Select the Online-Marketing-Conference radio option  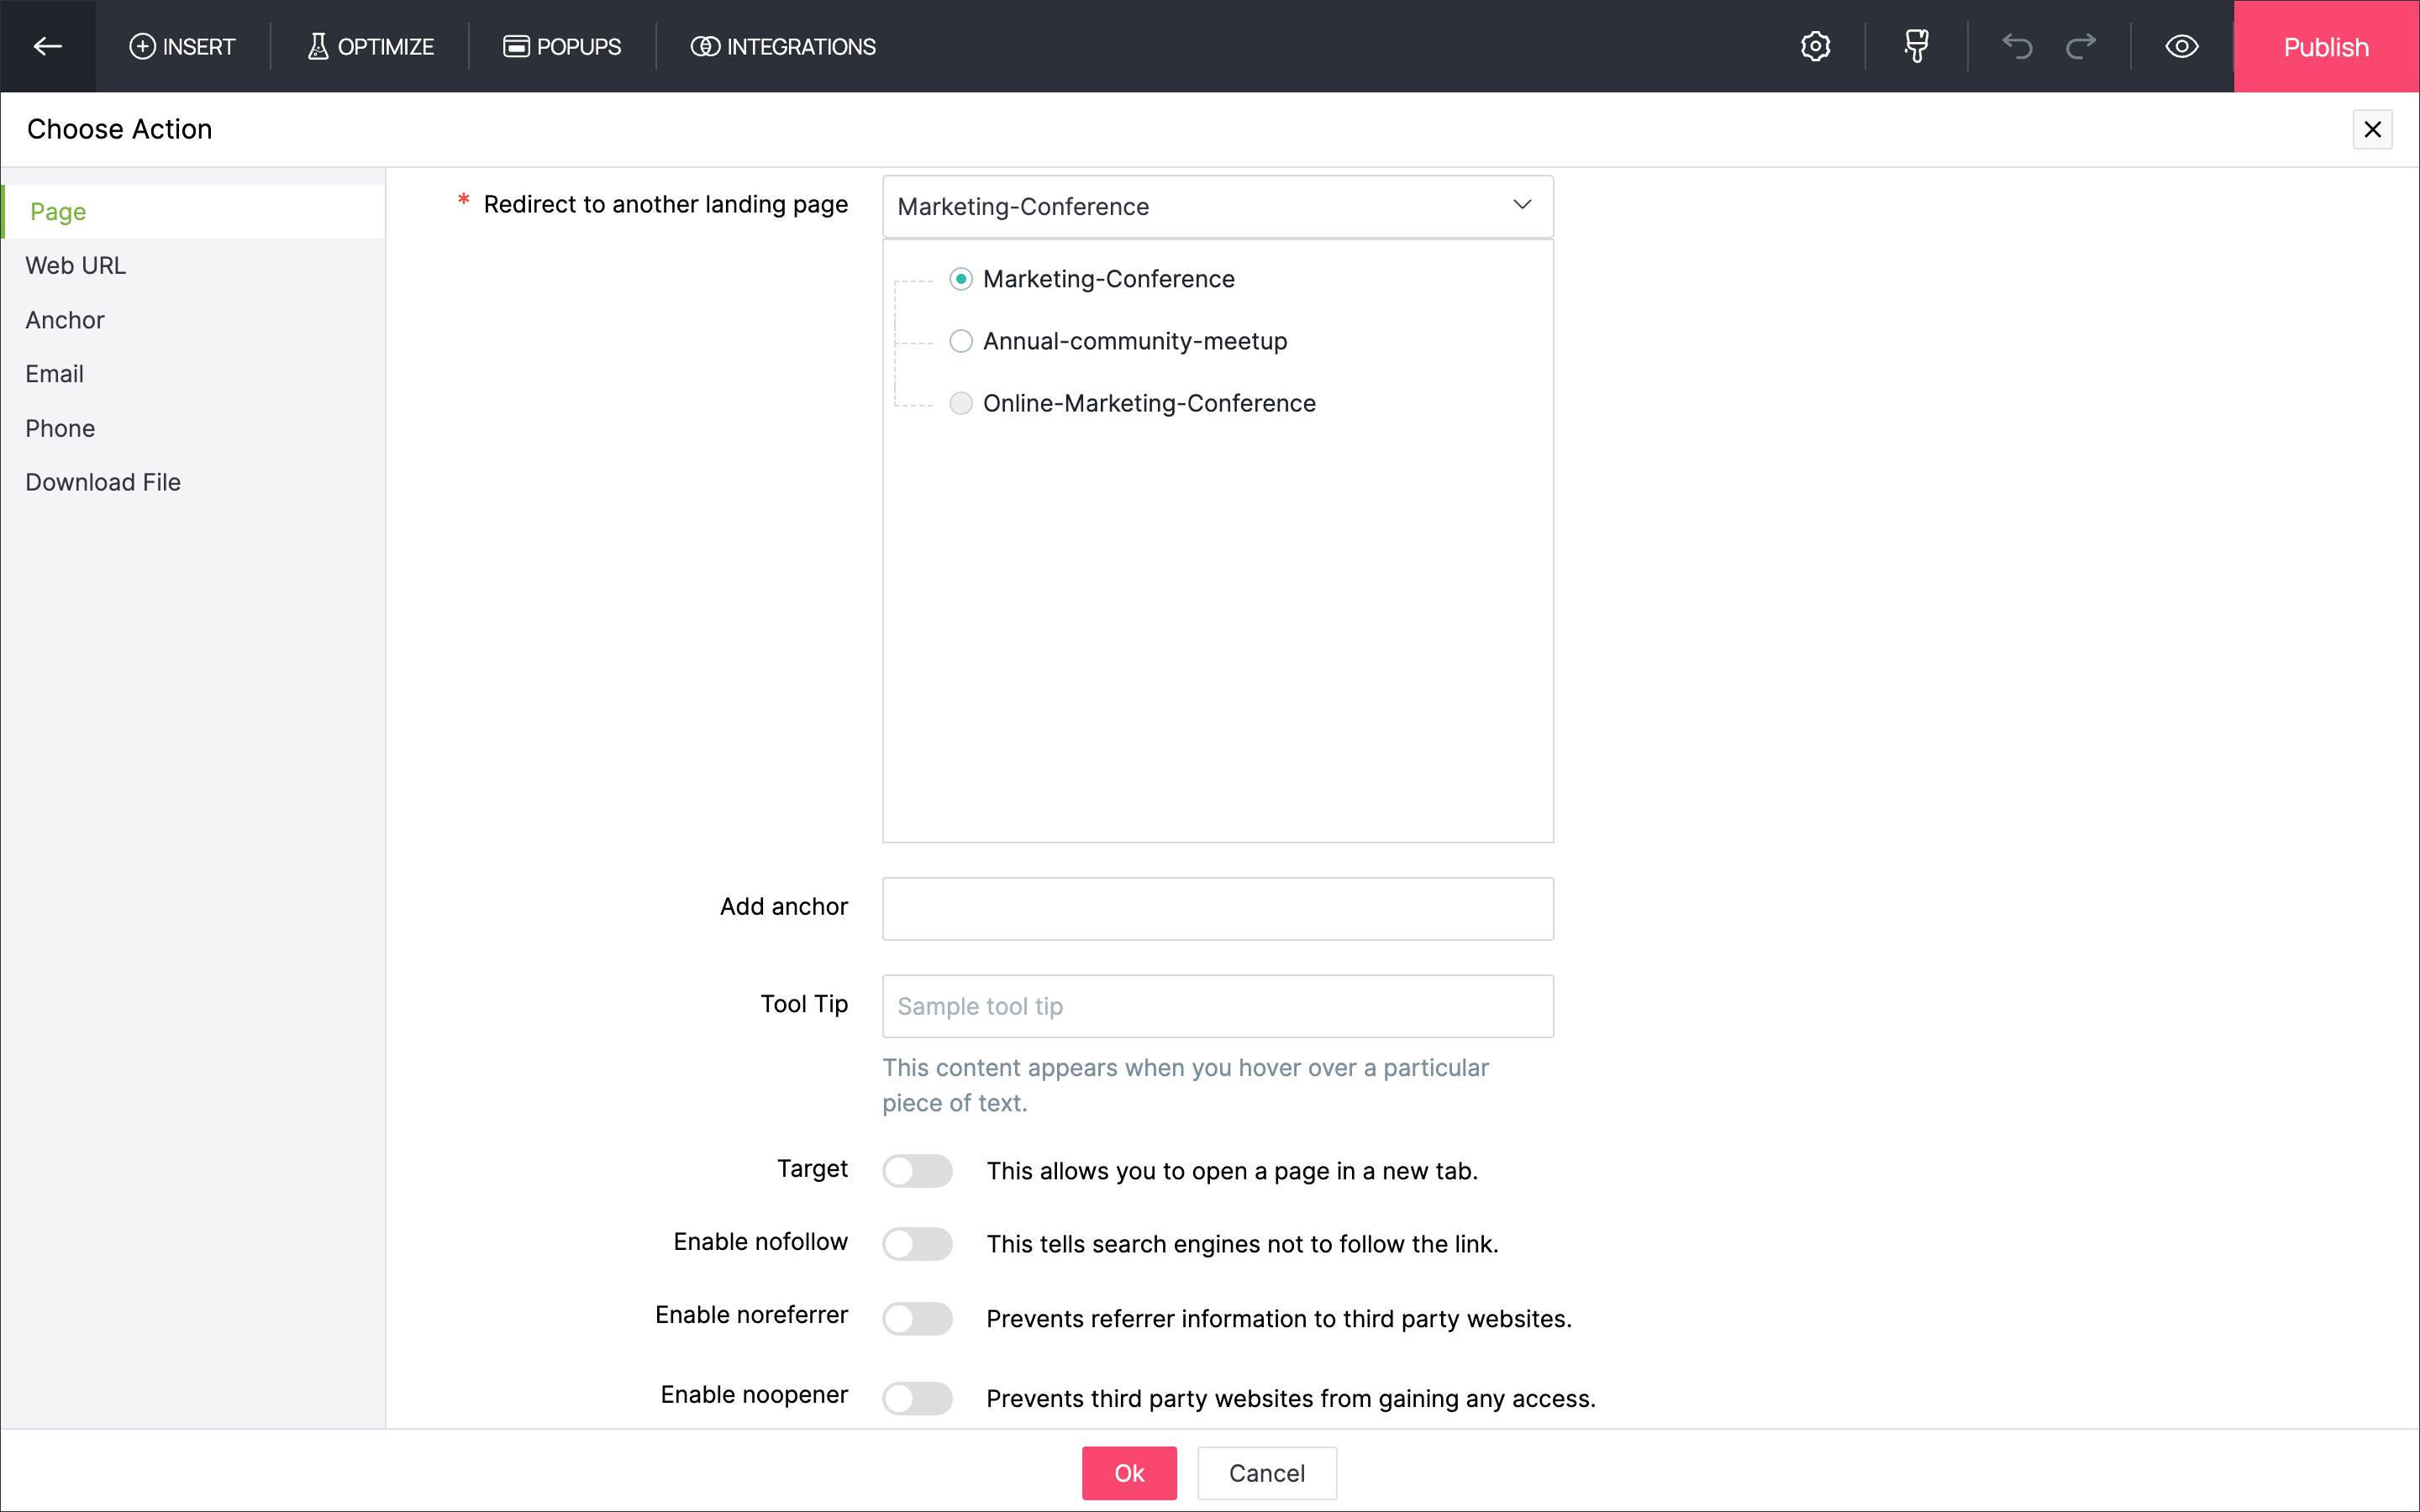click(x=960, y=403)
